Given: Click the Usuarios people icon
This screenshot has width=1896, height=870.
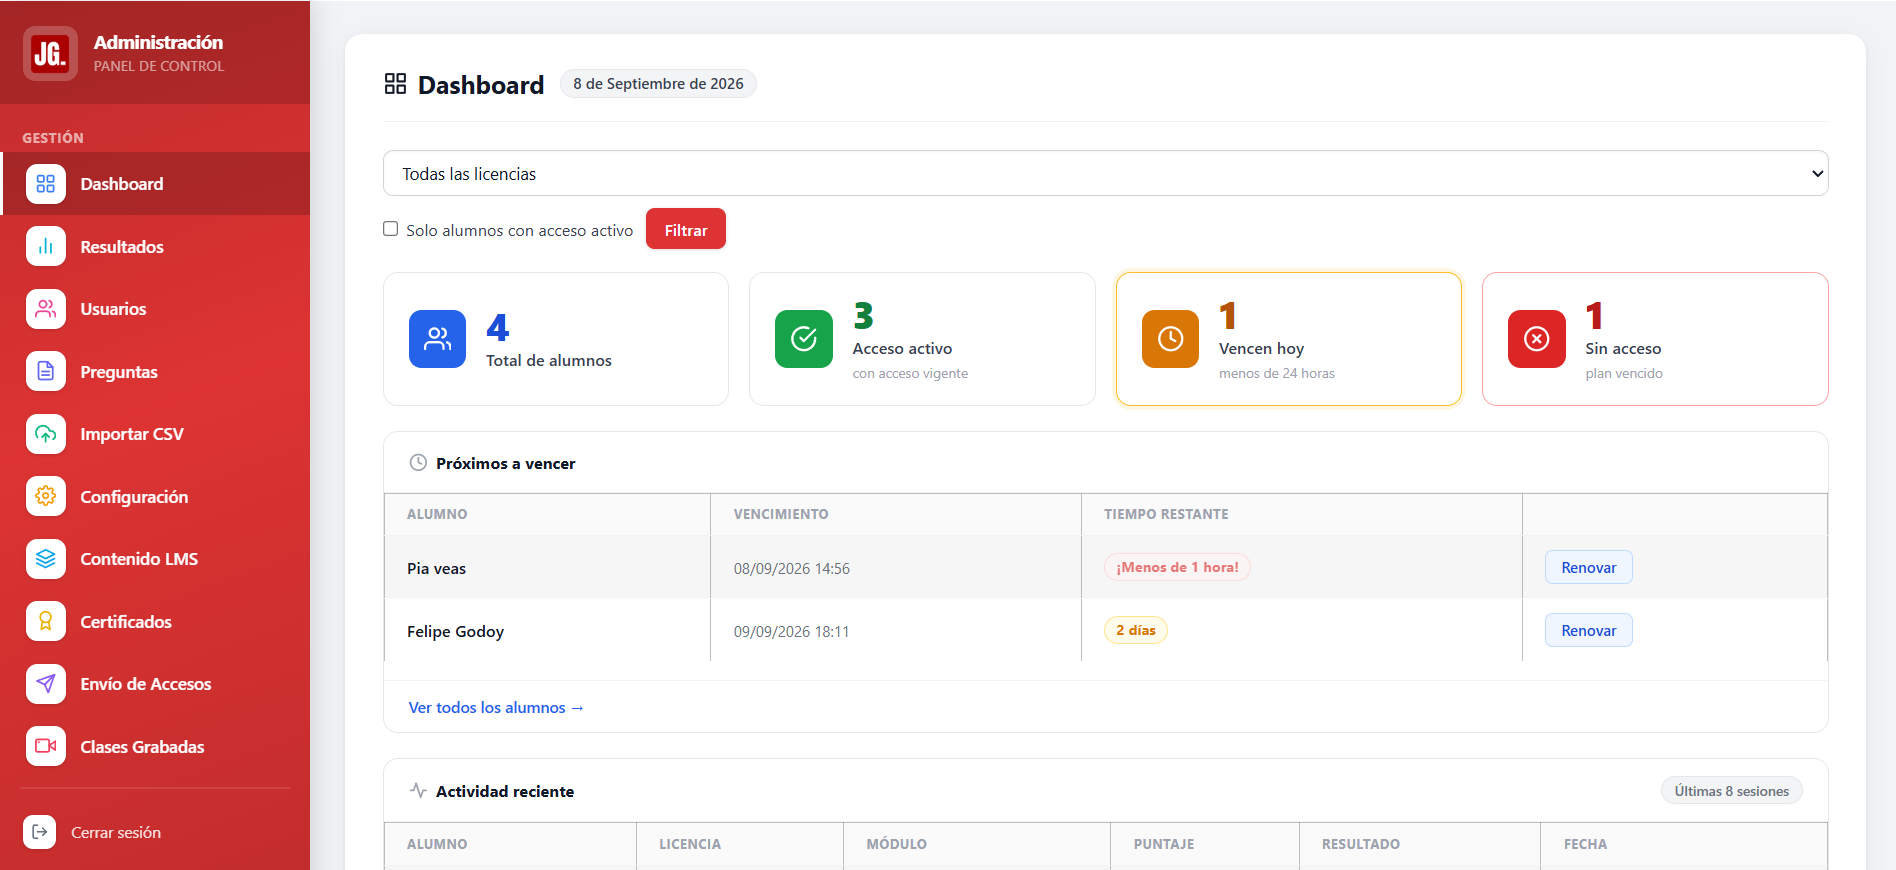Looking at the screenshot, I should point(46,309).
